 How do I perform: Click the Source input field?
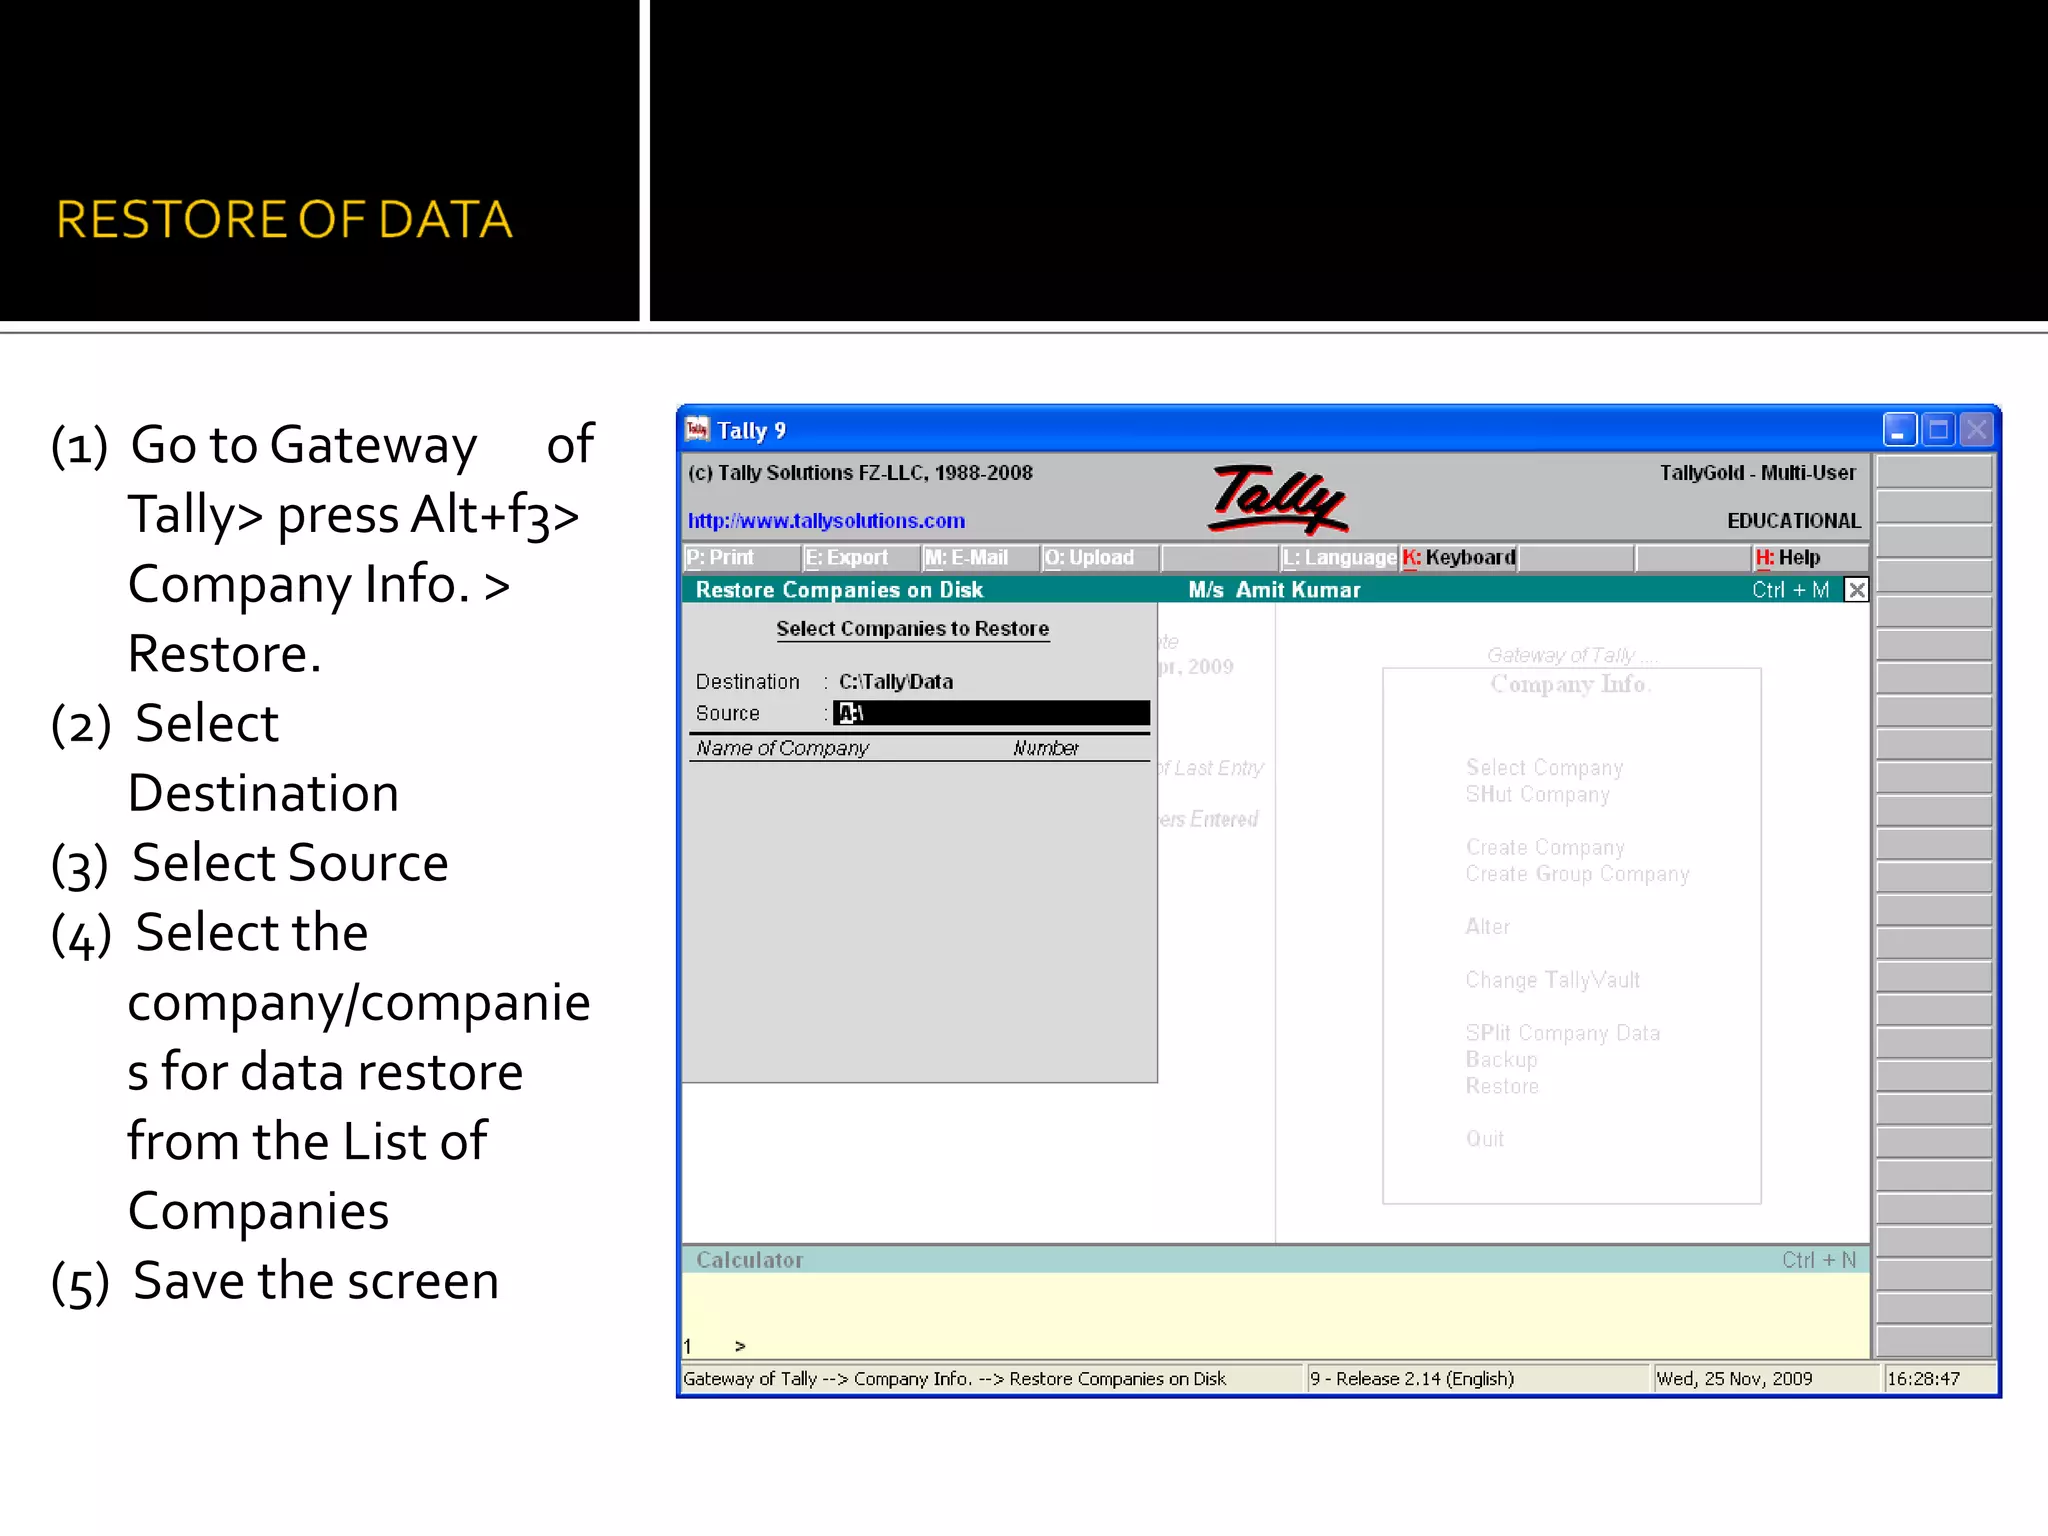click(991, 713)
